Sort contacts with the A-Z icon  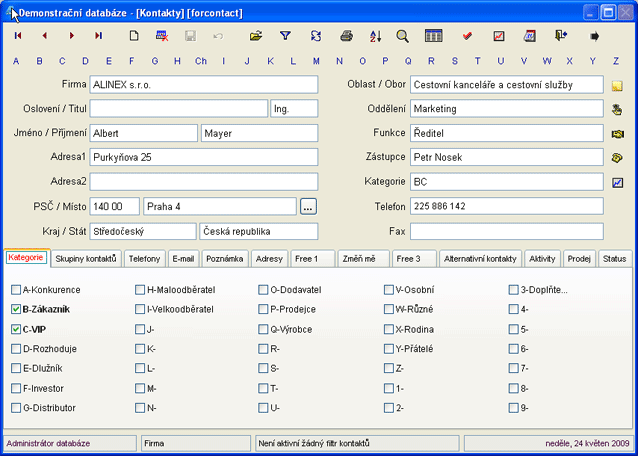tap(375, 36)
